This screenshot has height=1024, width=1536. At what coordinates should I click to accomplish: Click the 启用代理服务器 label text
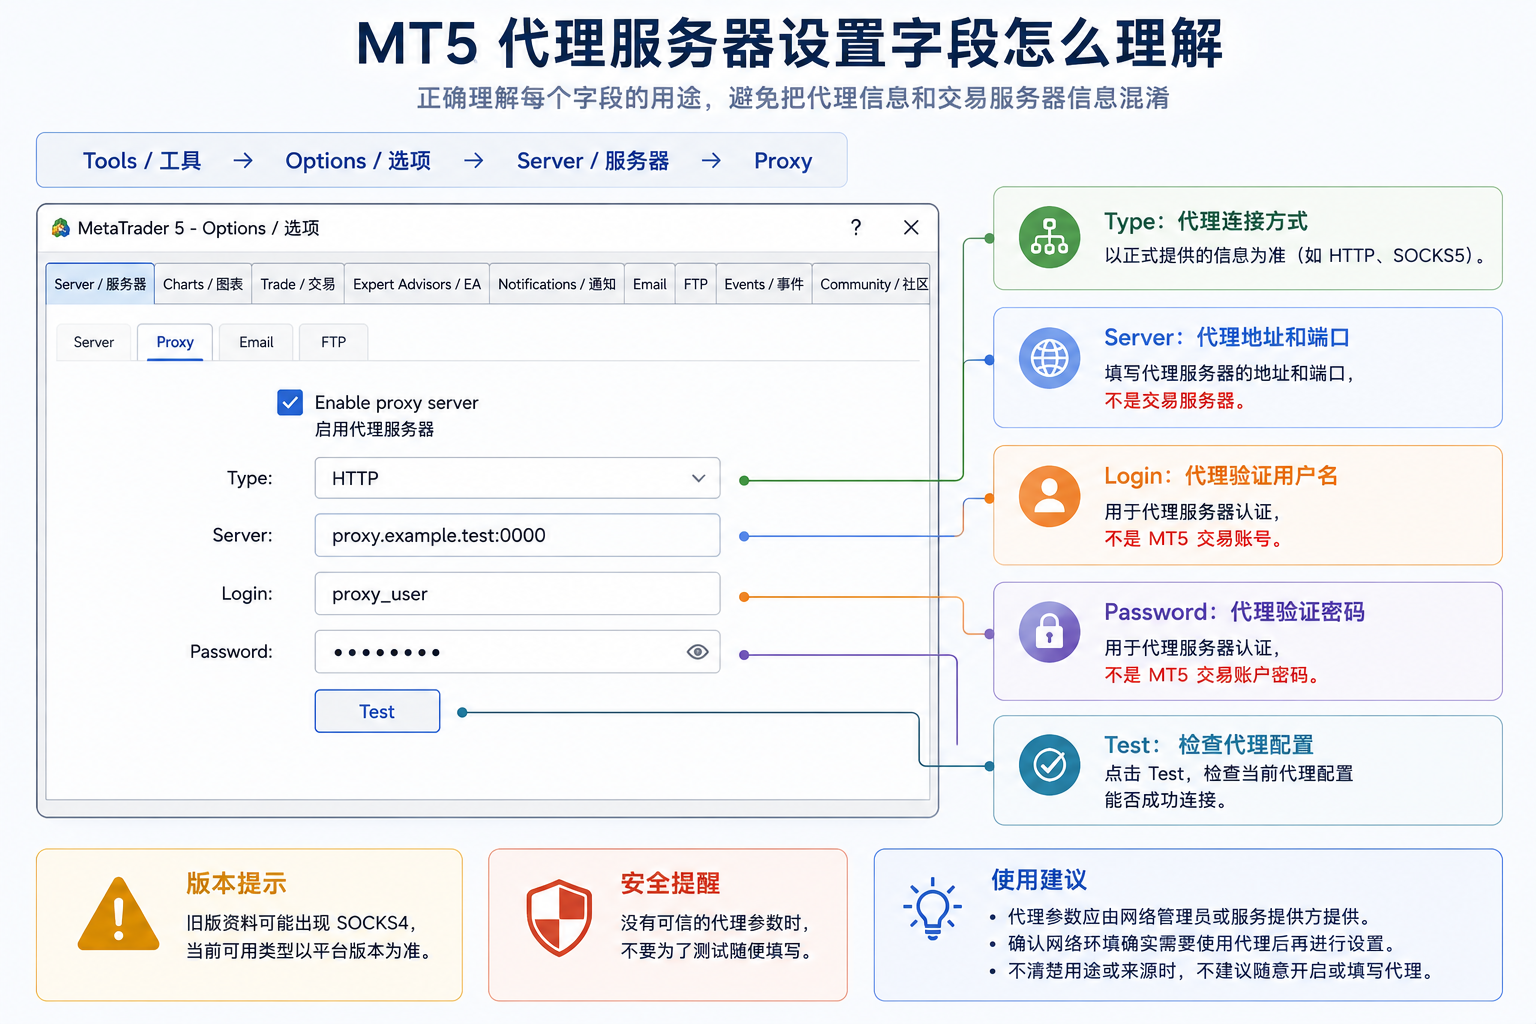click(x=375, y=429)
